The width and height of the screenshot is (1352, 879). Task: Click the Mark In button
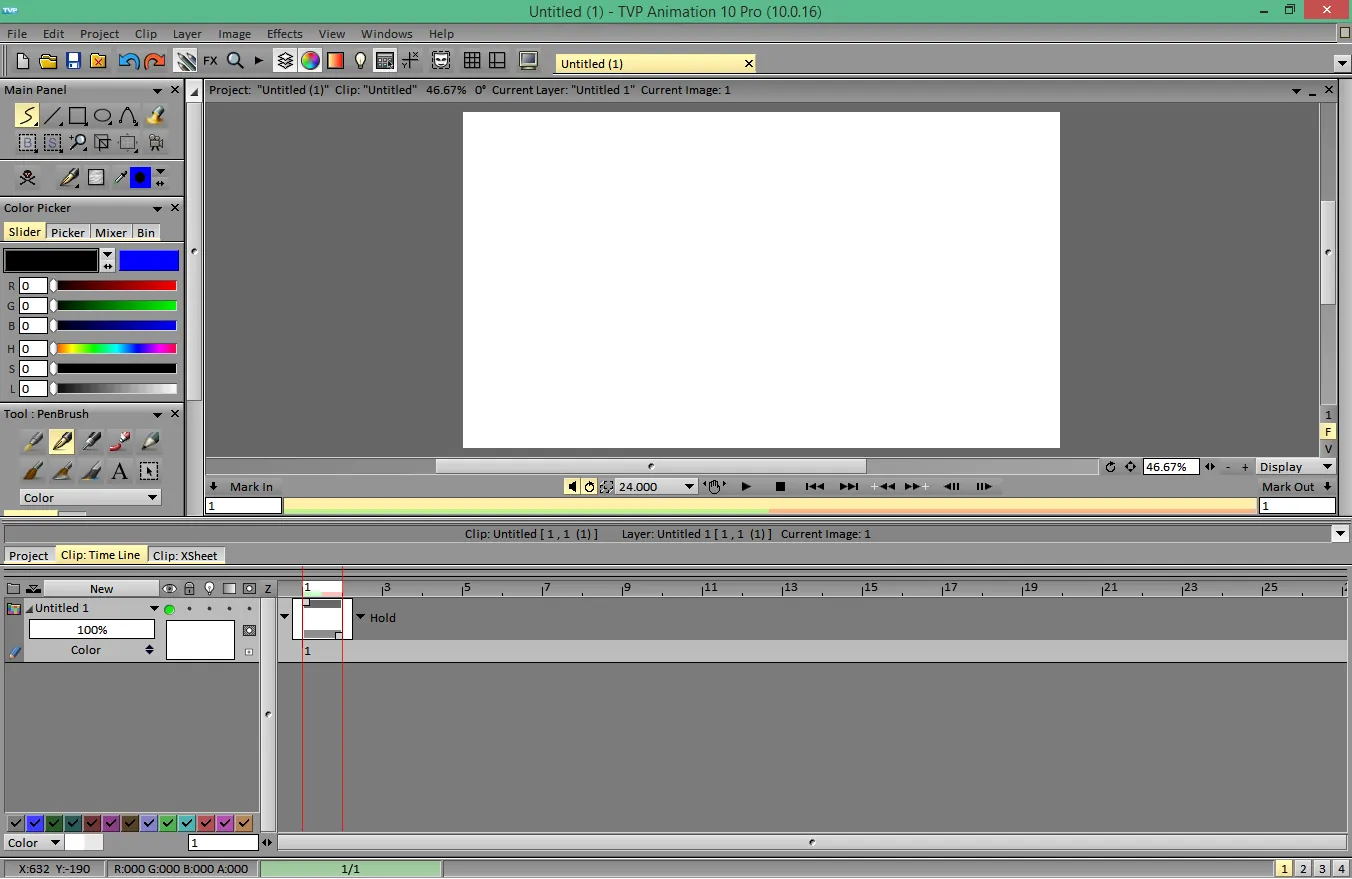251,487
